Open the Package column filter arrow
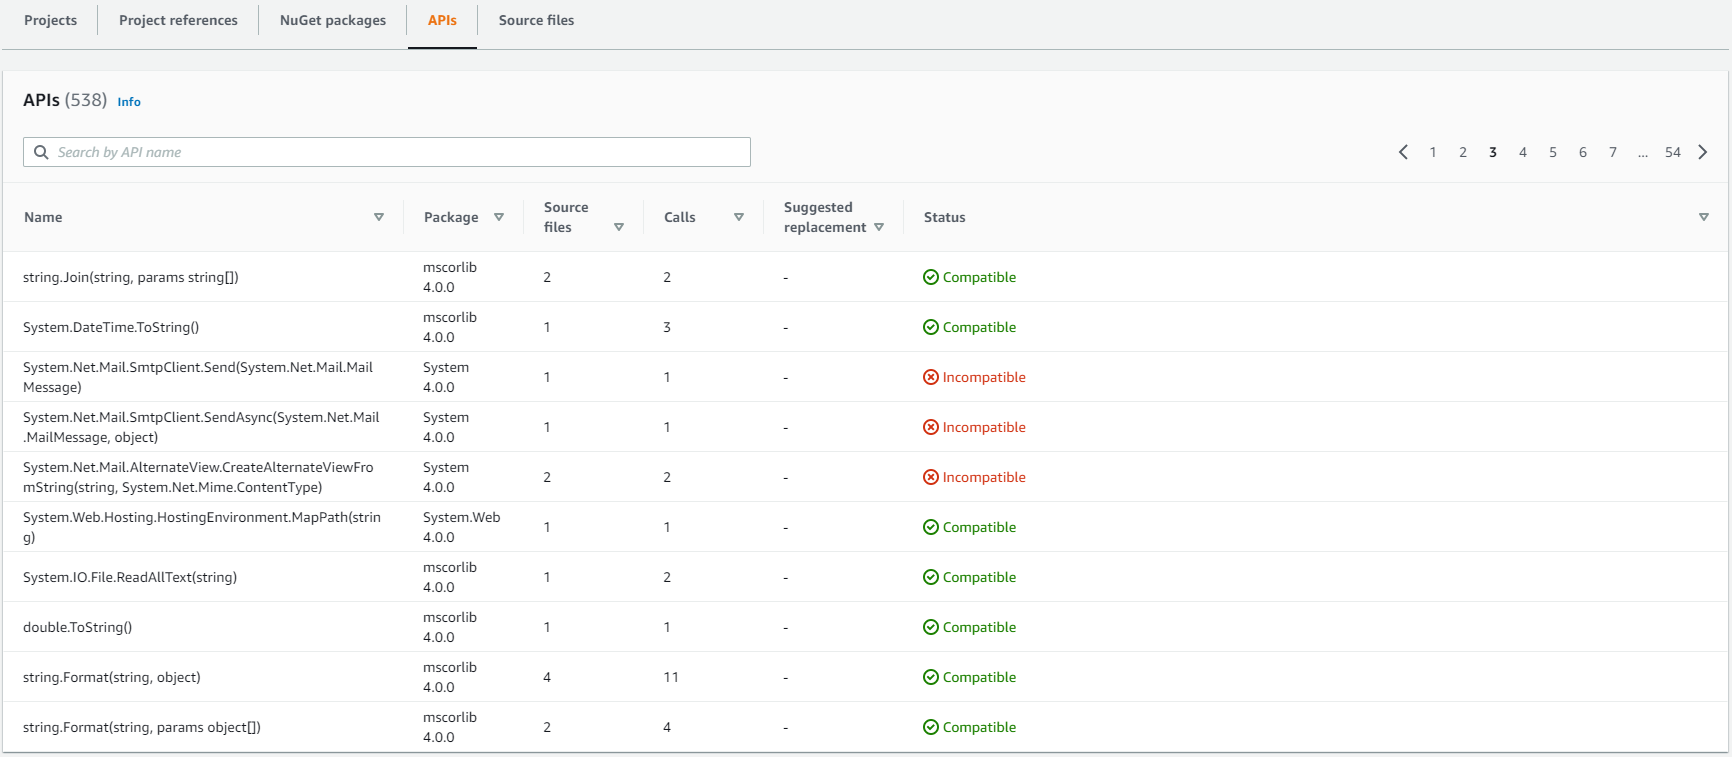This screenshot has height=757, width=1732. [x=499, y=217]
